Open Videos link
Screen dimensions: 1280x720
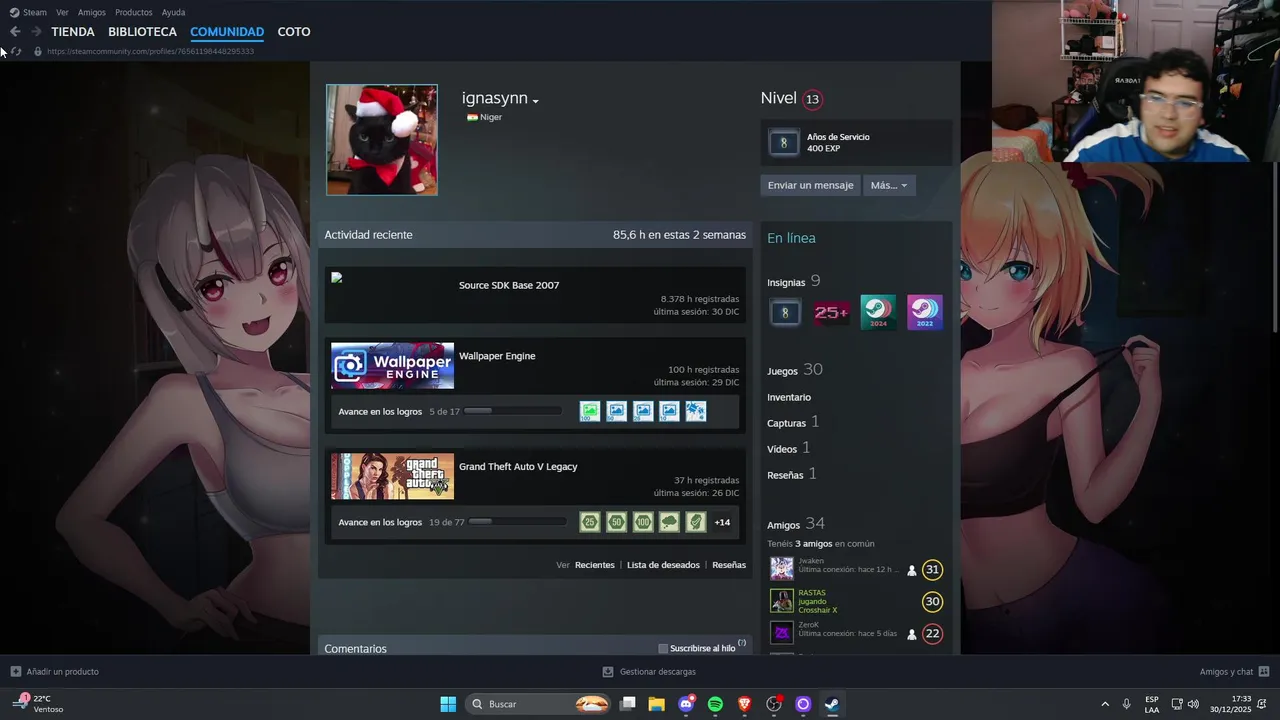[x=789, y=448]
